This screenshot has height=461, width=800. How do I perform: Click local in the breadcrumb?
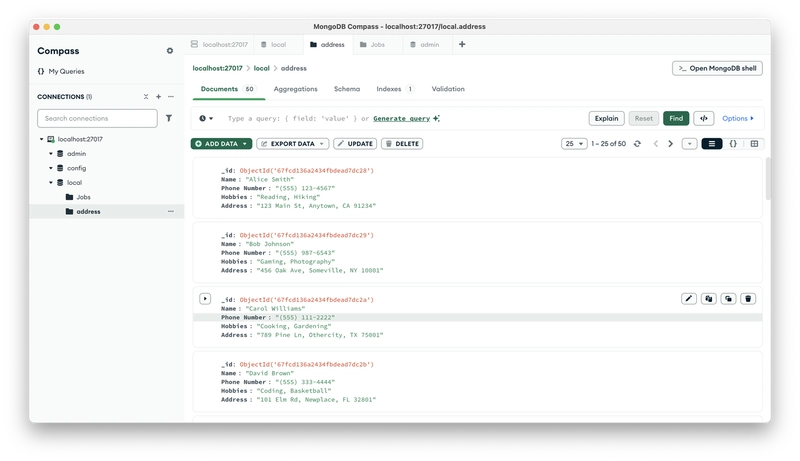tap(262, 68)
